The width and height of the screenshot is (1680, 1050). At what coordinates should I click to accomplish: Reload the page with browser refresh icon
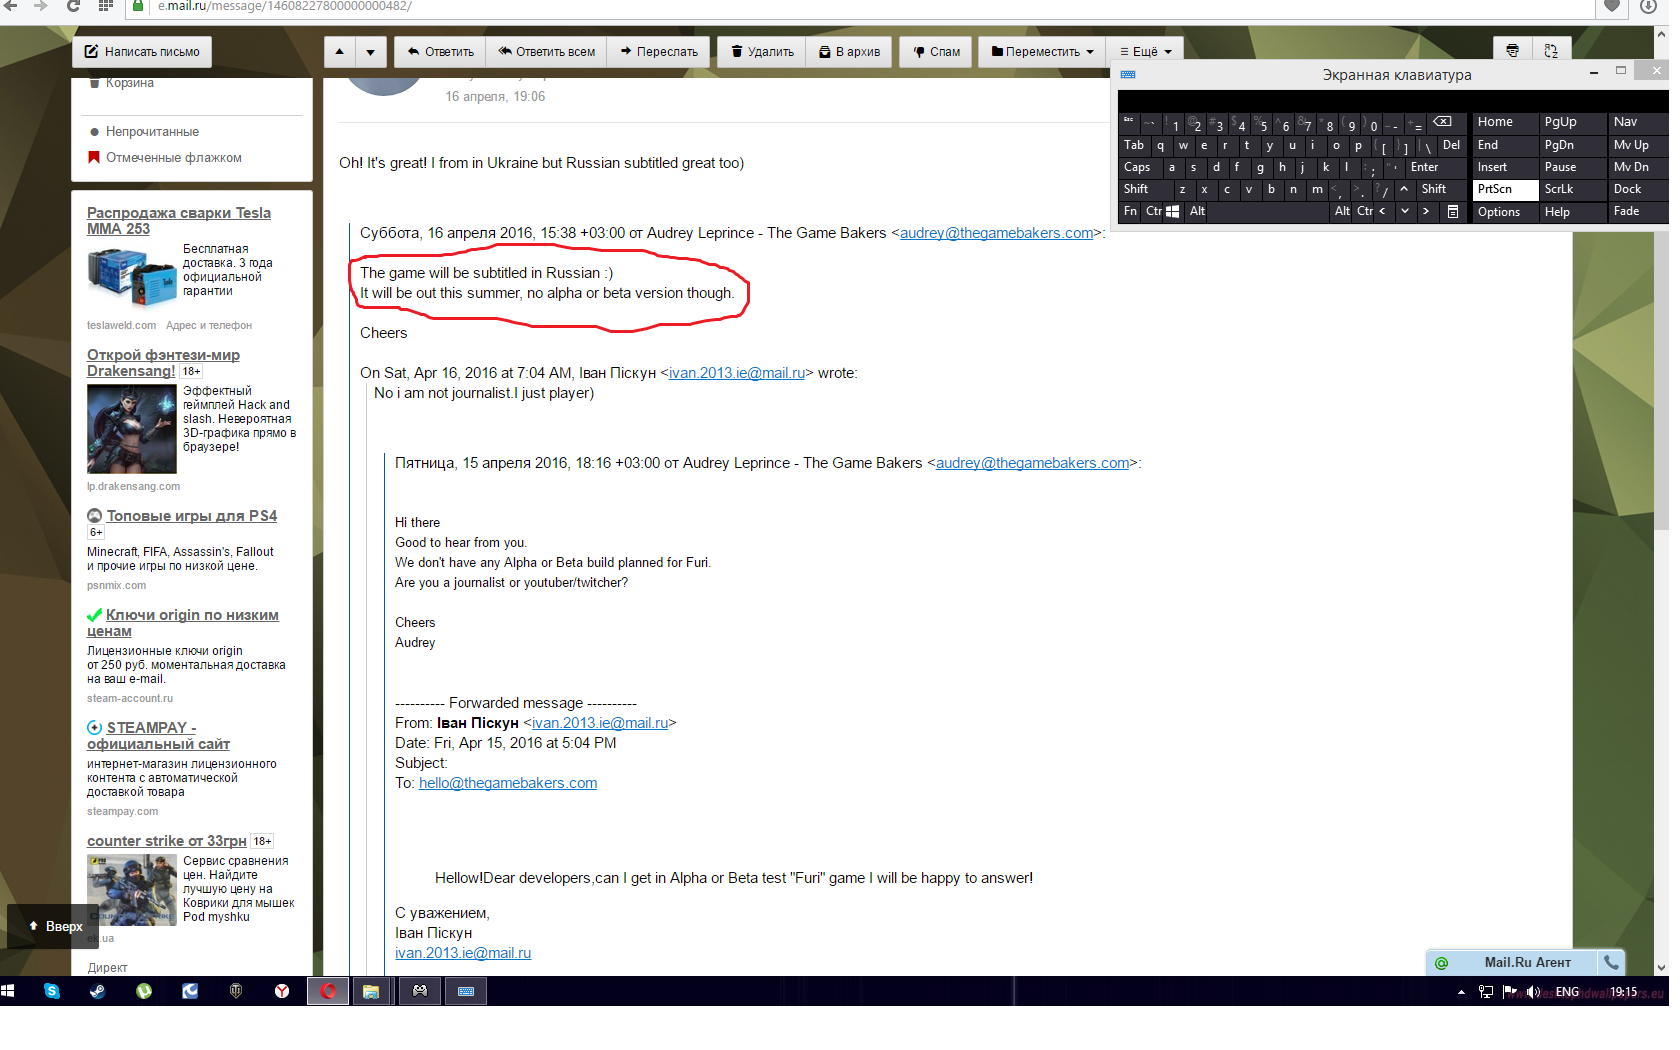pos(73,6)
